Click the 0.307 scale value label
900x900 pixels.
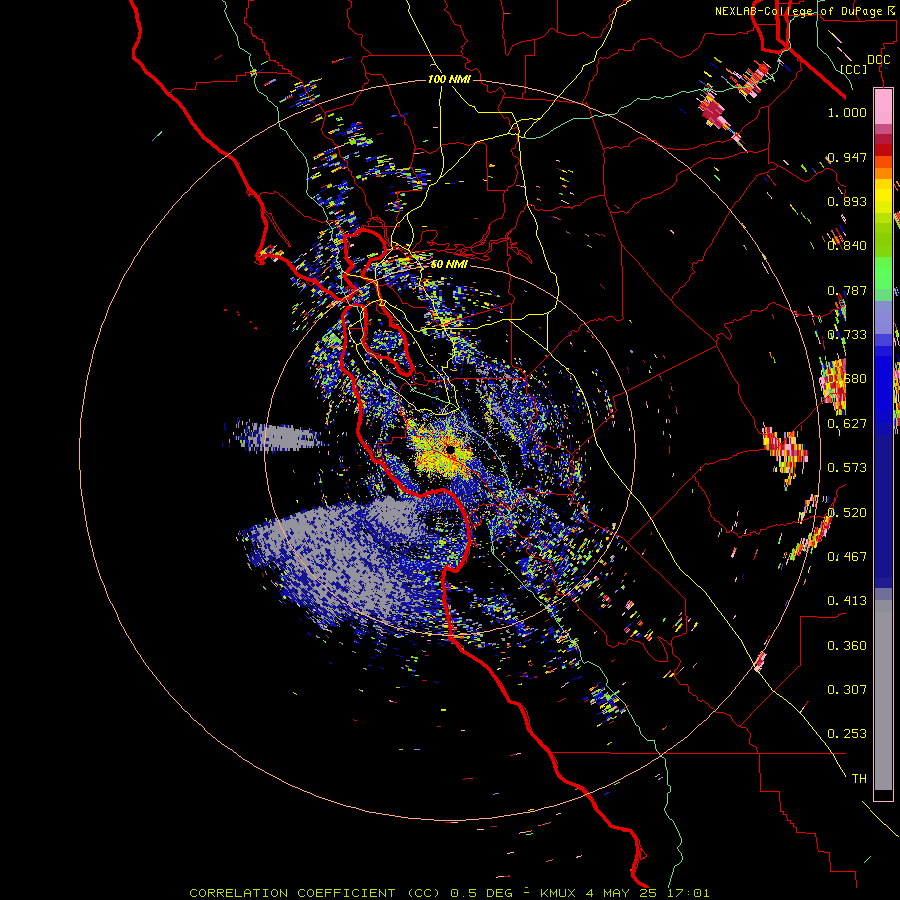[847, 689]
